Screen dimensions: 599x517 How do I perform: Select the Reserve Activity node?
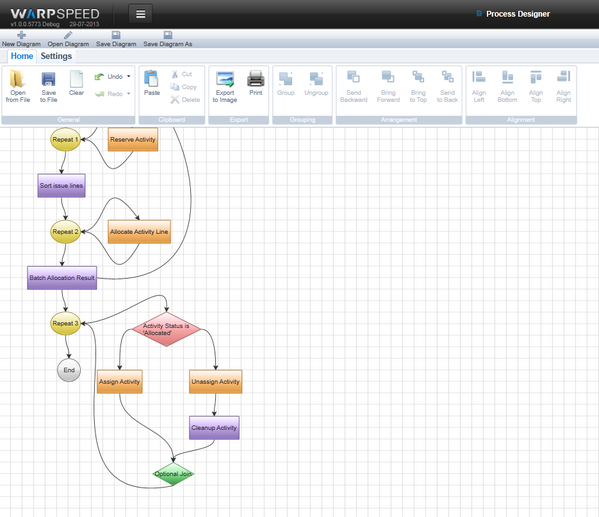tap(133, 139)
